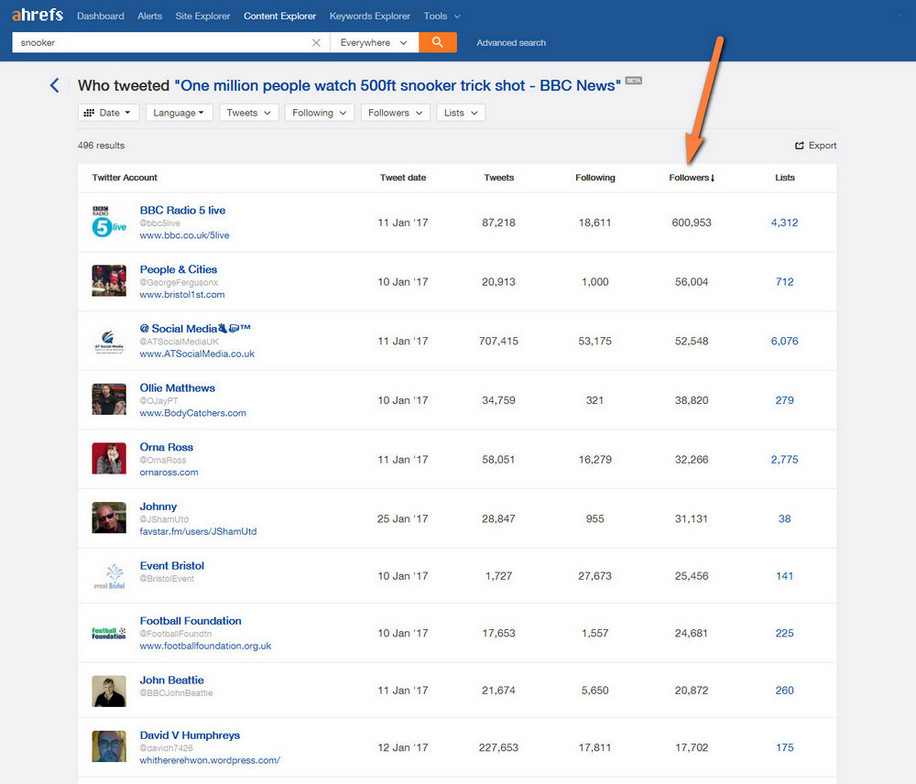916x784 pixels.
Task: Click the Football Foundation logo
Action: pyautogui.click(x=109, y=633)
